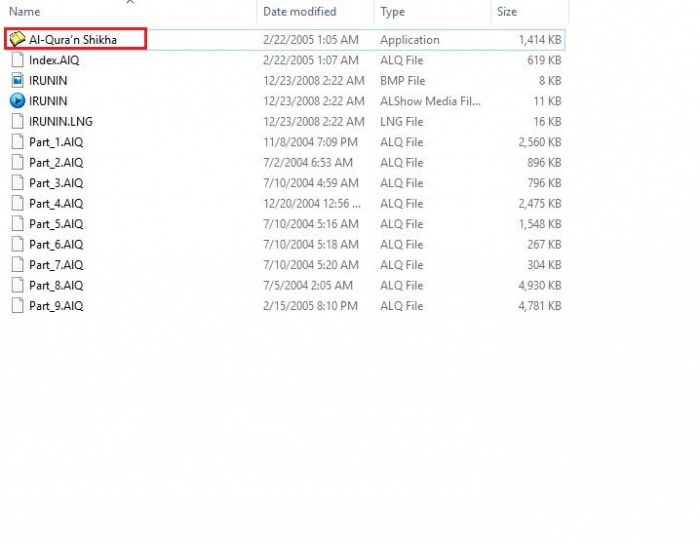
Task: Click the truncated 12/20/2004 12:56 date cell
Action: [x=312, y=204]
